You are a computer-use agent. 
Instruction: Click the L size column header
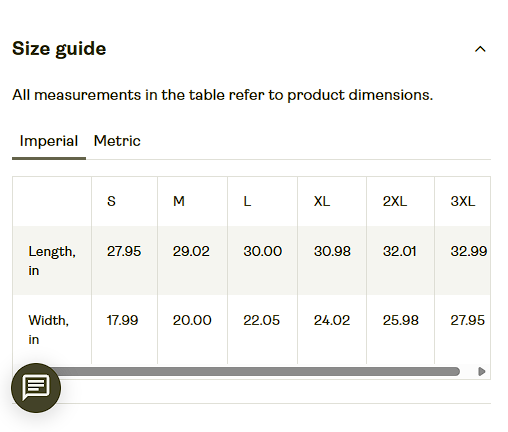(247, 201)
